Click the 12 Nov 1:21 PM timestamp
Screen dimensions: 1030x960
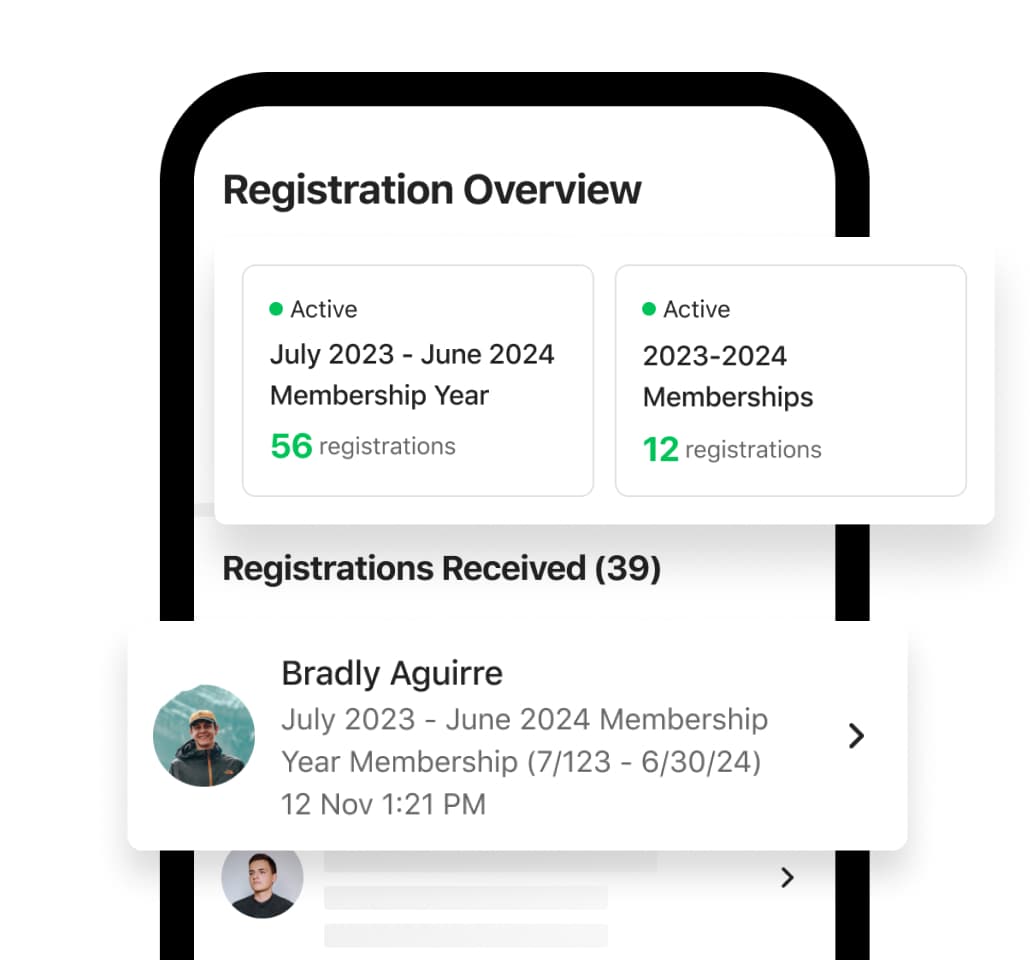[383, 803]
